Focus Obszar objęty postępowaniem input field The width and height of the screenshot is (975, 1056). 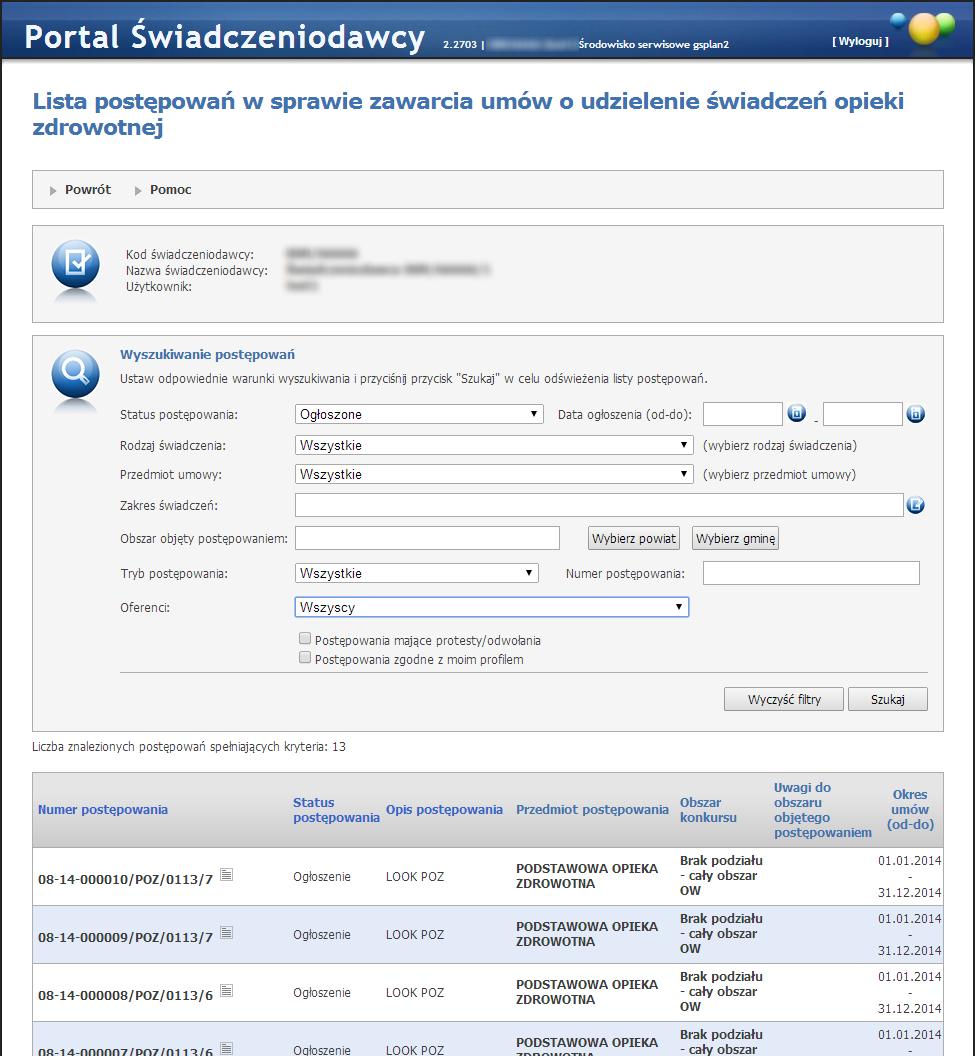coord(428,538)
